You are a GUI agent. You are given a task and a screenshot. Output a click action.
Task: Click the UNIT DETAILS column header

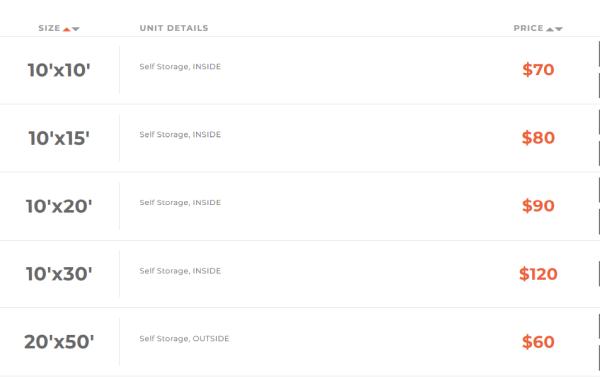[x=174, y=28]
